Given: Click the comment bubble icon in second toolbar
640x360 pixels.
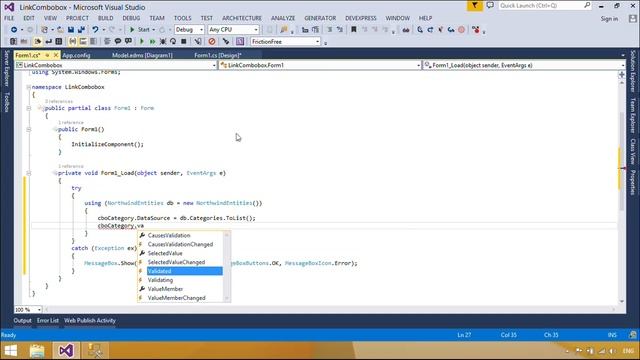Looking at the screenshot, I should [x=118, y=42].
